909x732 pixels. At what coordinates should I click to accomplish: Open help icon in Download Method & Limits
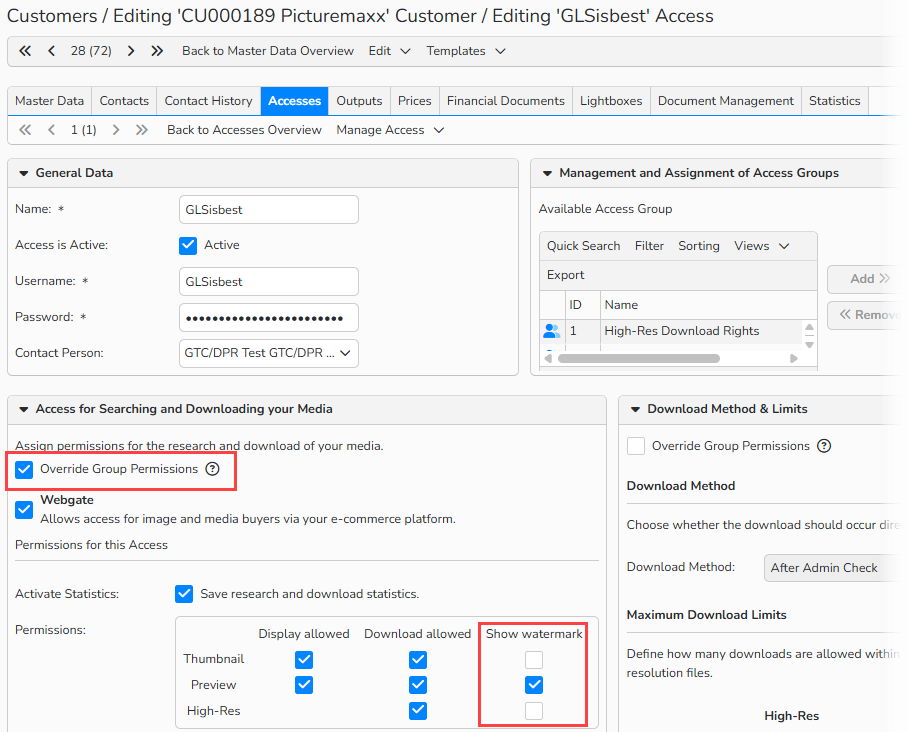(x=824, y=446)
